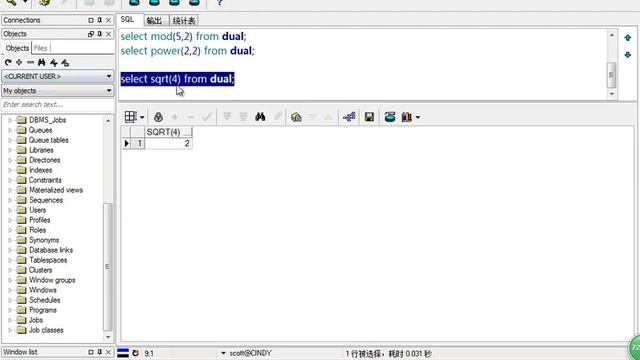Click the post changes checkmark icon
Image resolution: width=640 pixels, height=360 pixels.
[207, 117]
